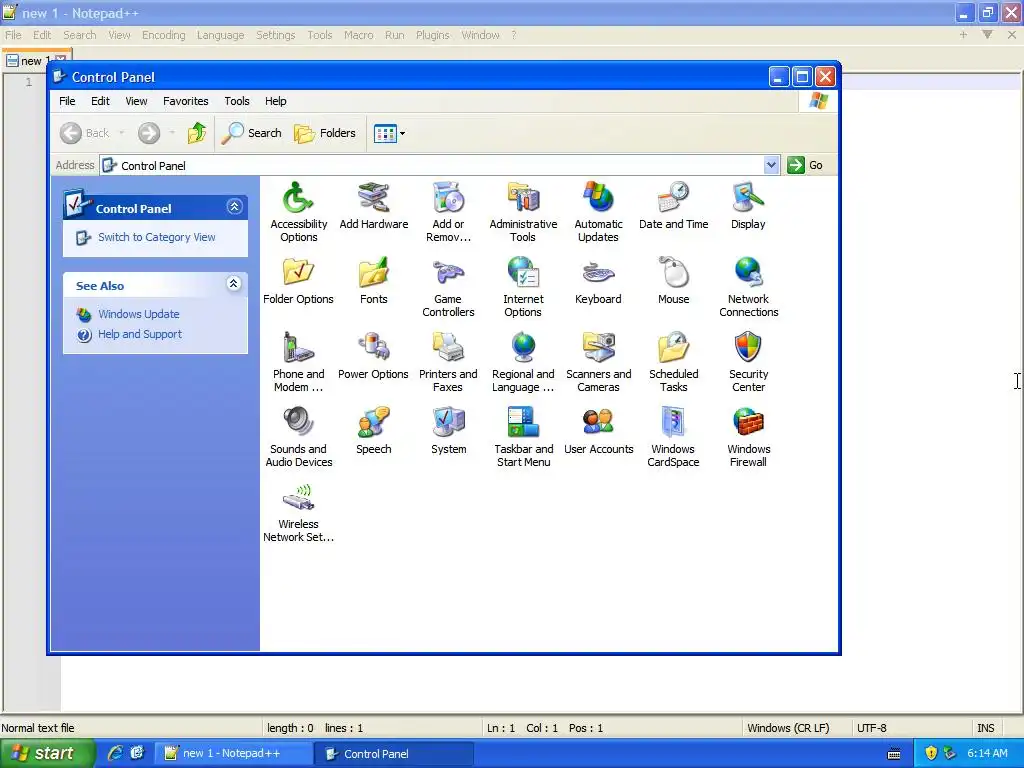The height and width of the screenshot is (768, 1024).
Task: Open Date and Time settings
Action: tap(673, 205)
